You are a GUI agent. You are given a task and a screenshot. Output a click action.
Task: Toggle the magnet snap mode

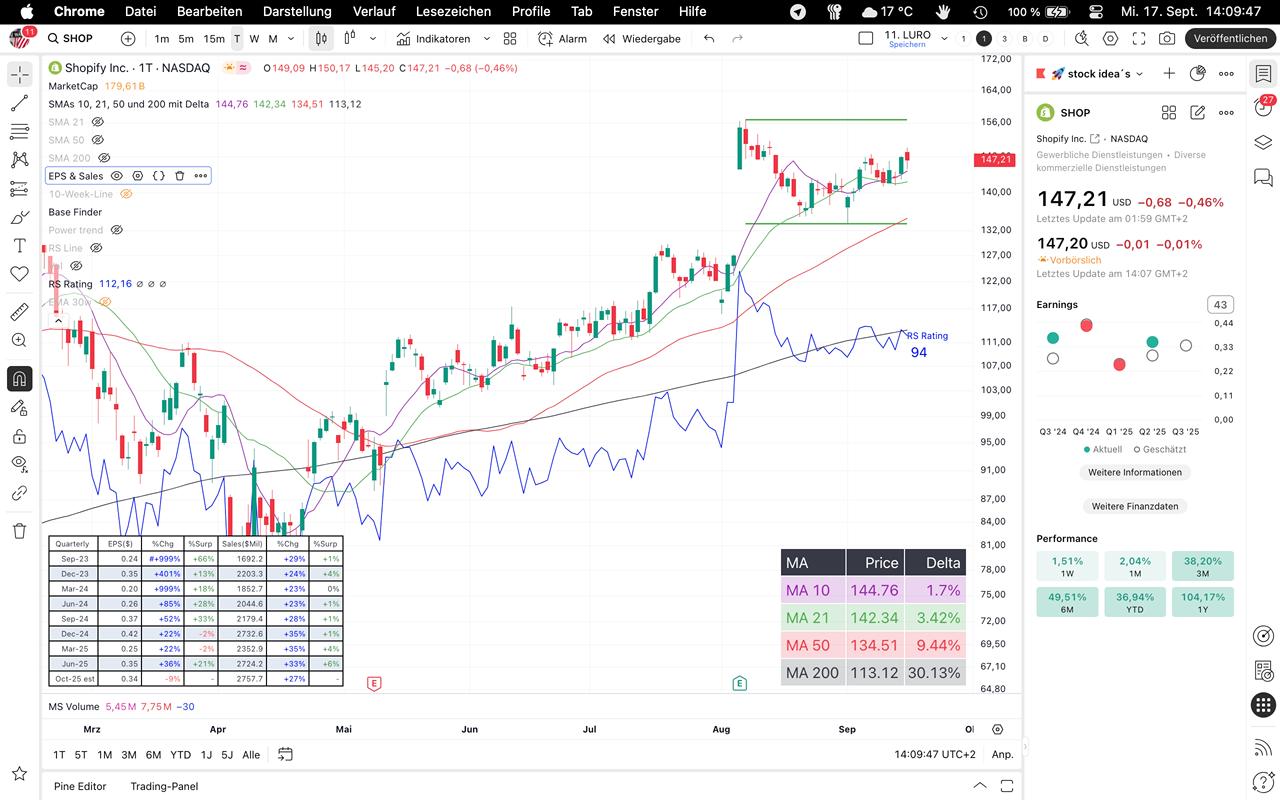coord(19,379)
